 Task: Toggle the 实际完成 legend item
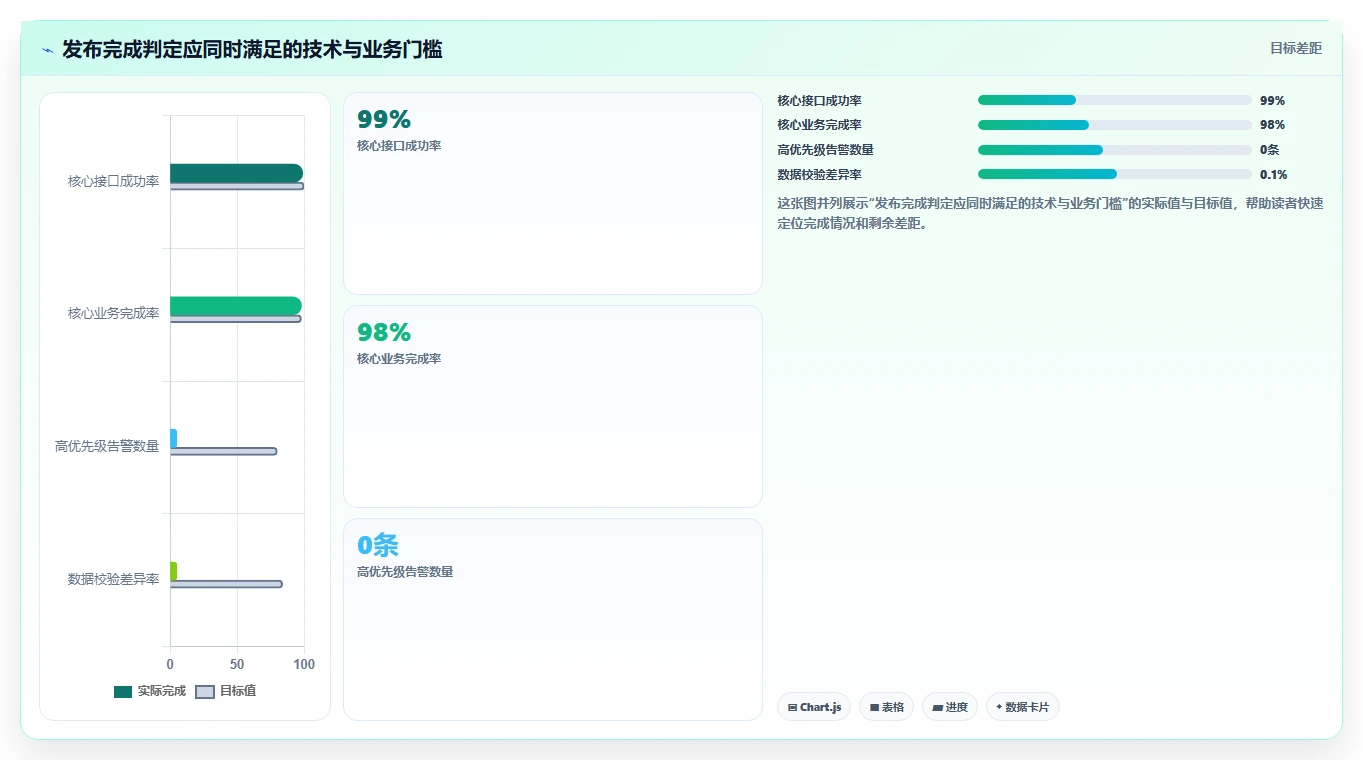[x=150, y=691]
